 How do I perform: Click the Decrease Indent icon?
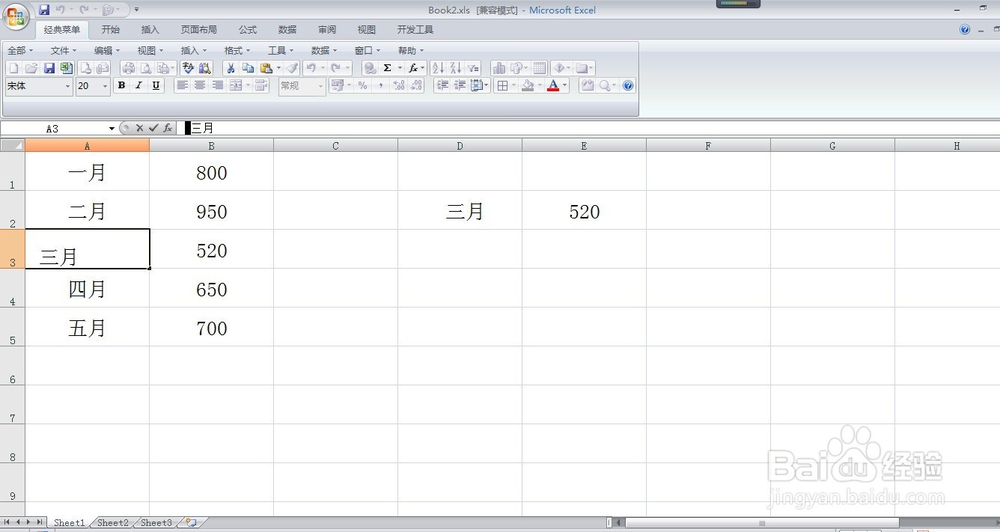point(442,85)
